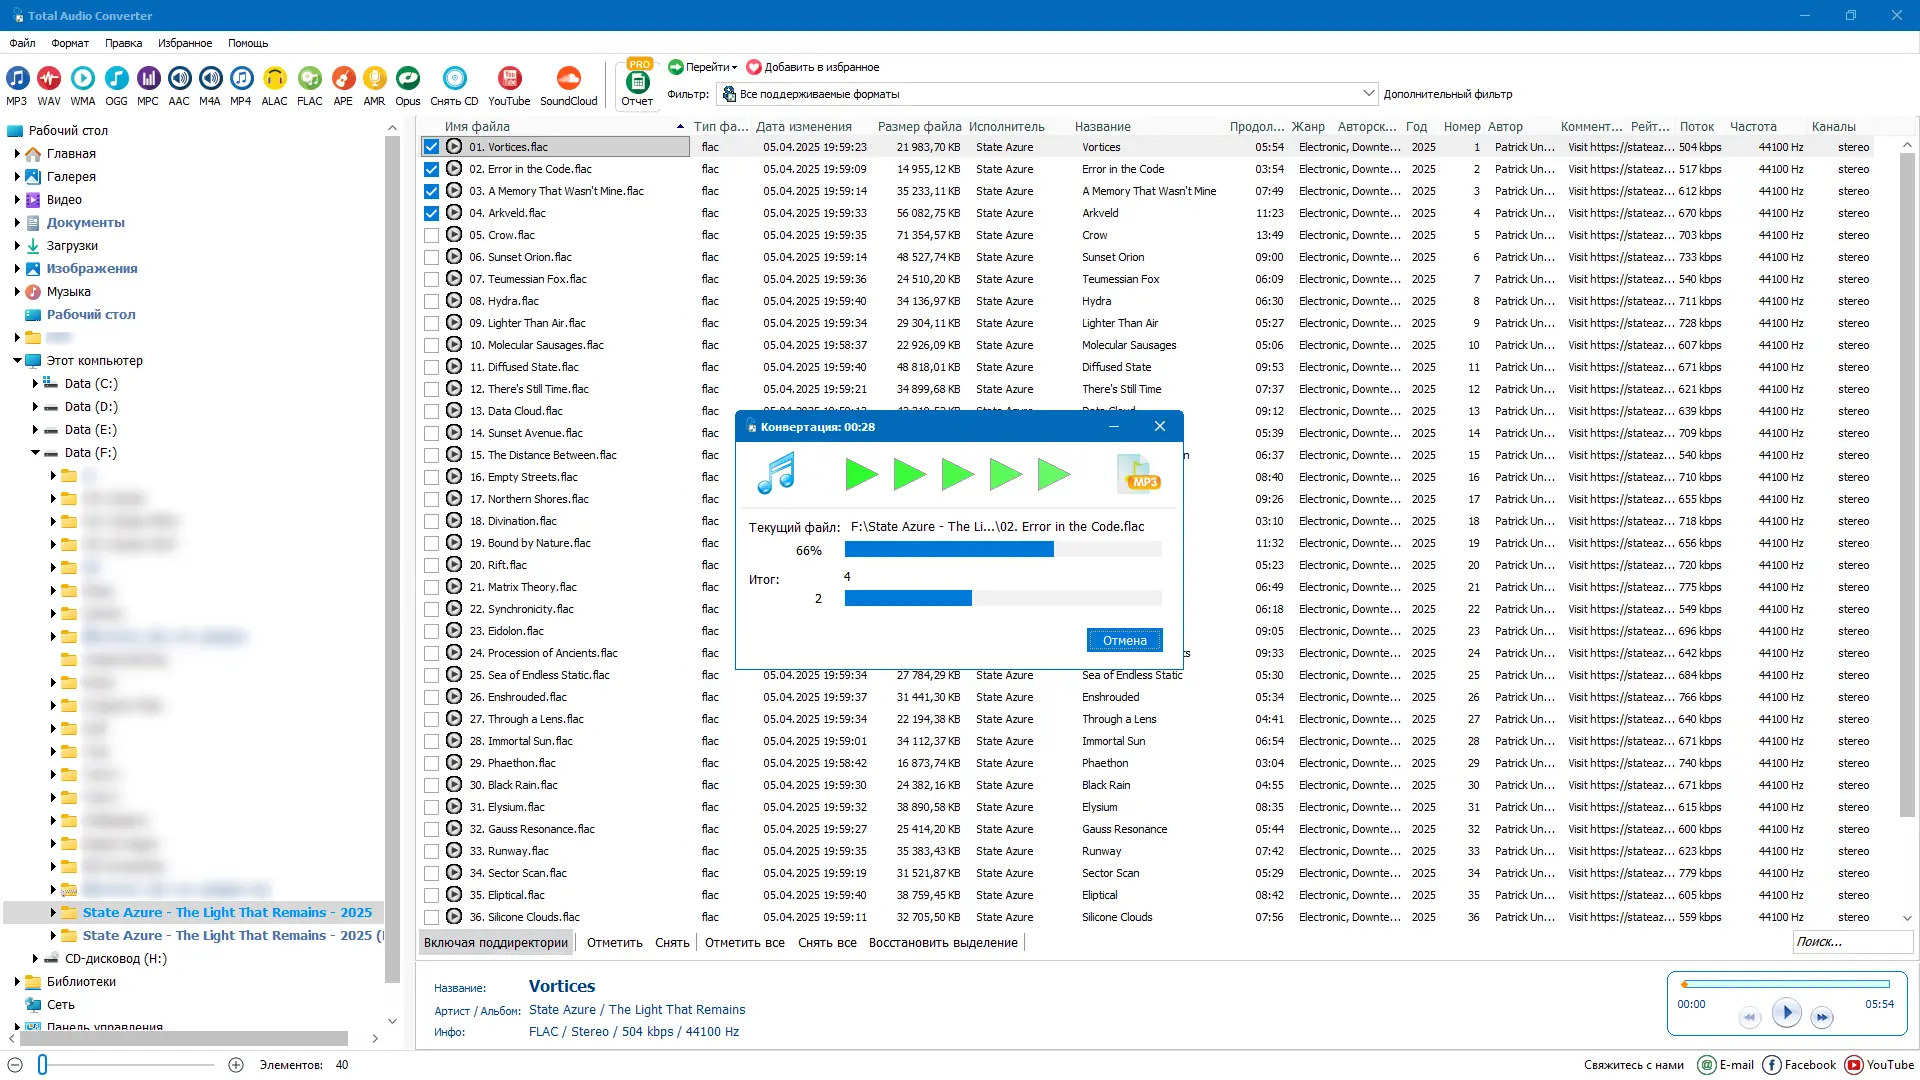Open the supported formats filter dropdown
The image size is (1920, 1080).
click(1368, 94)
